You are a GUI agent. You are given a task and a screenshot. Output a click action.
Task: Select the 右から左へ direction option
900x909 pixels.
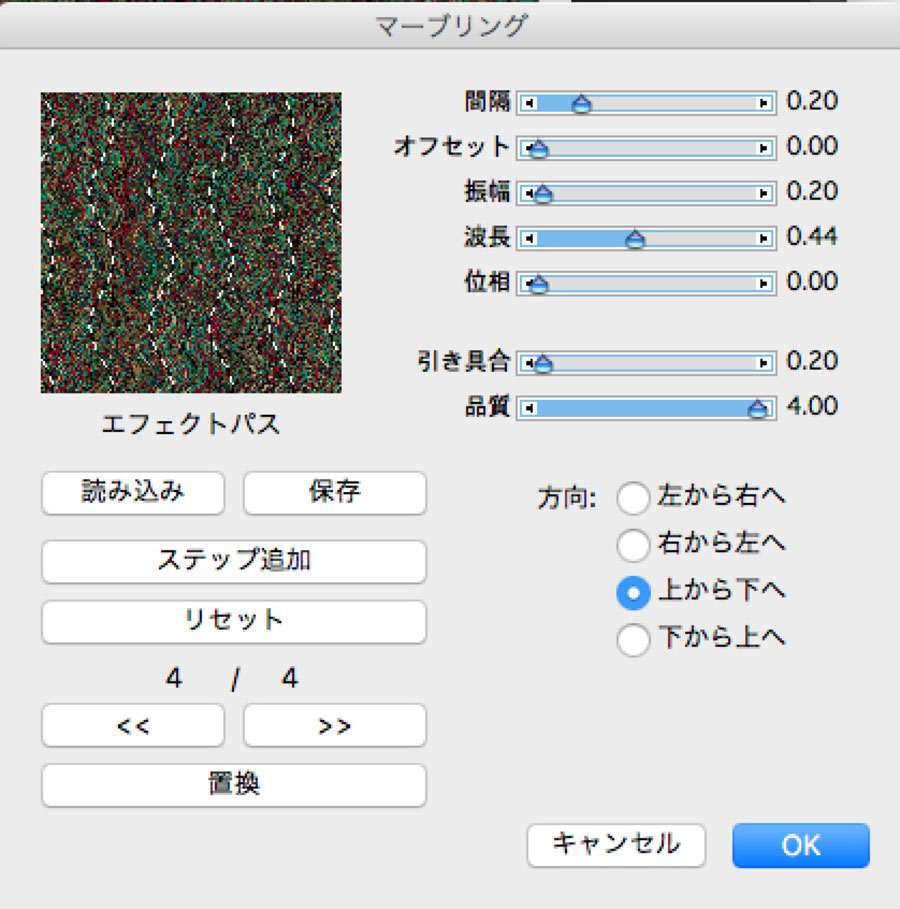(633, 545)
